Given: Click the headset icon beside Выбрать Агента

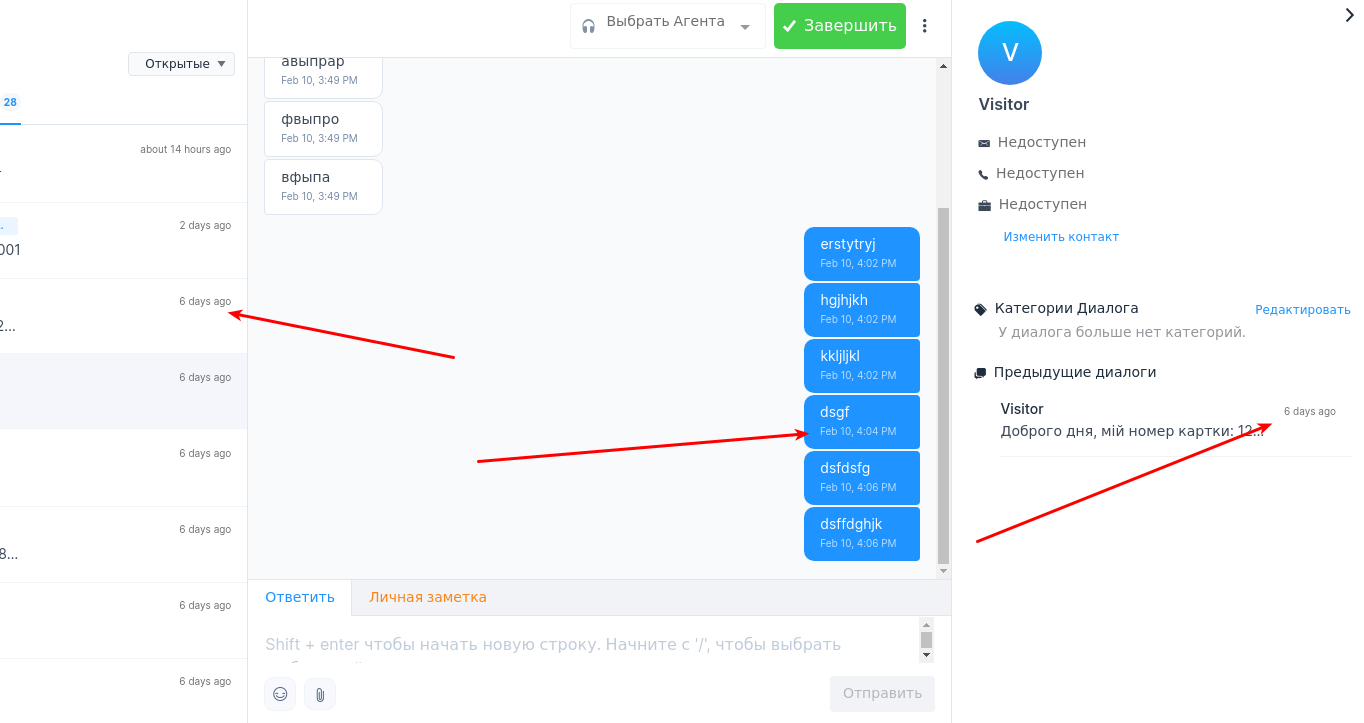Looking at the screenshot, I should click(x=590, y=25).
